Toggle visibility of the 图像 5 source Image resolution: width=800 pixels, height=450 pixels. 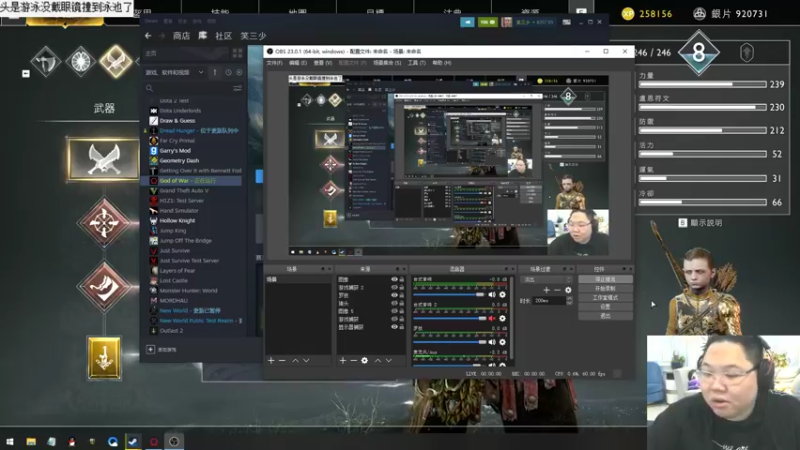(394, 311)
